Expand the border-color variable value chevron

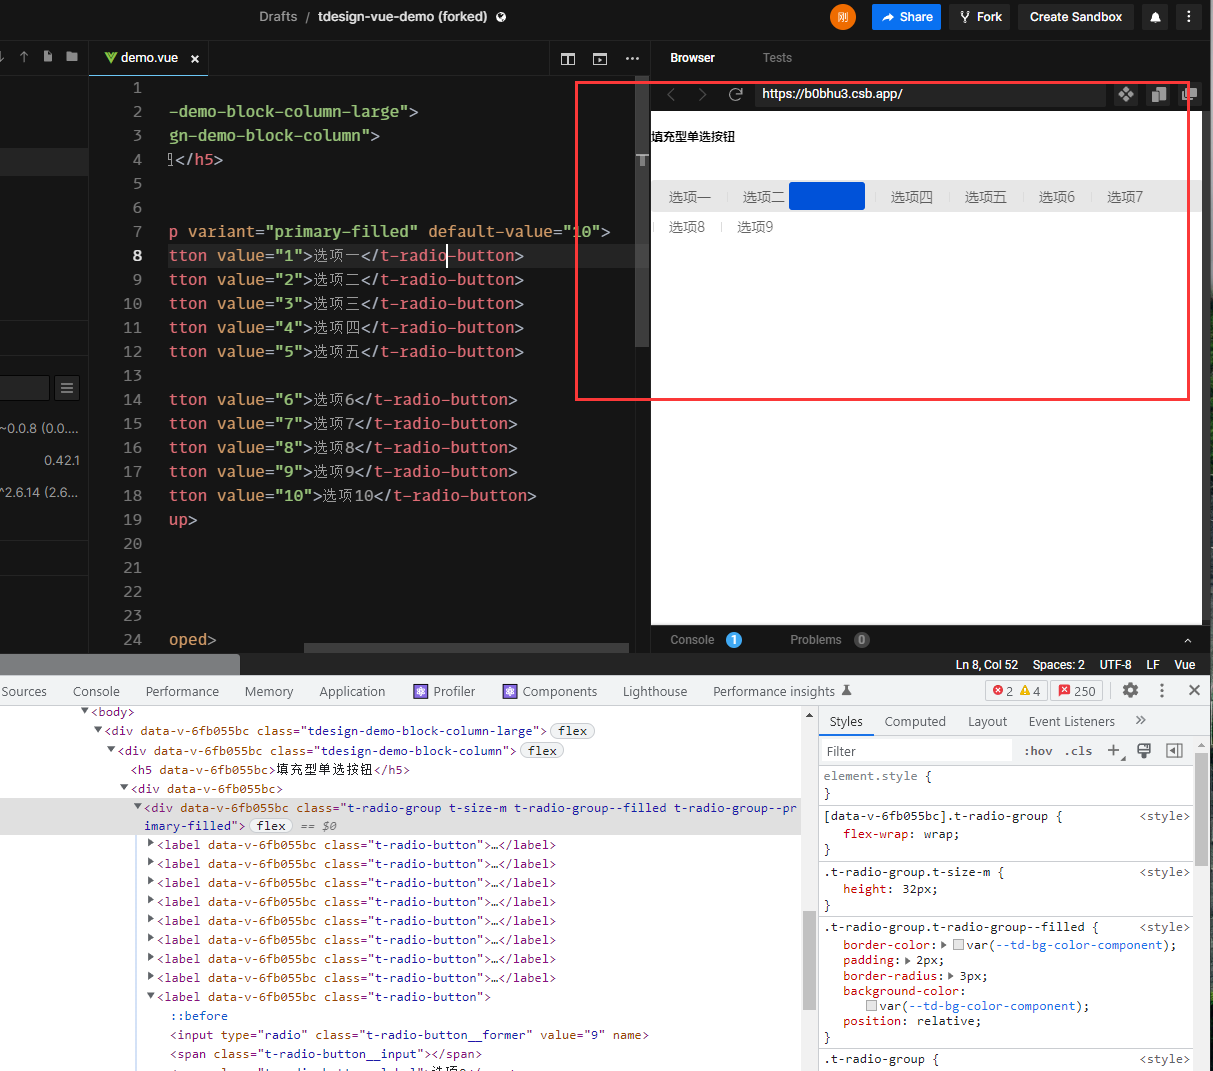pos(943,944)
